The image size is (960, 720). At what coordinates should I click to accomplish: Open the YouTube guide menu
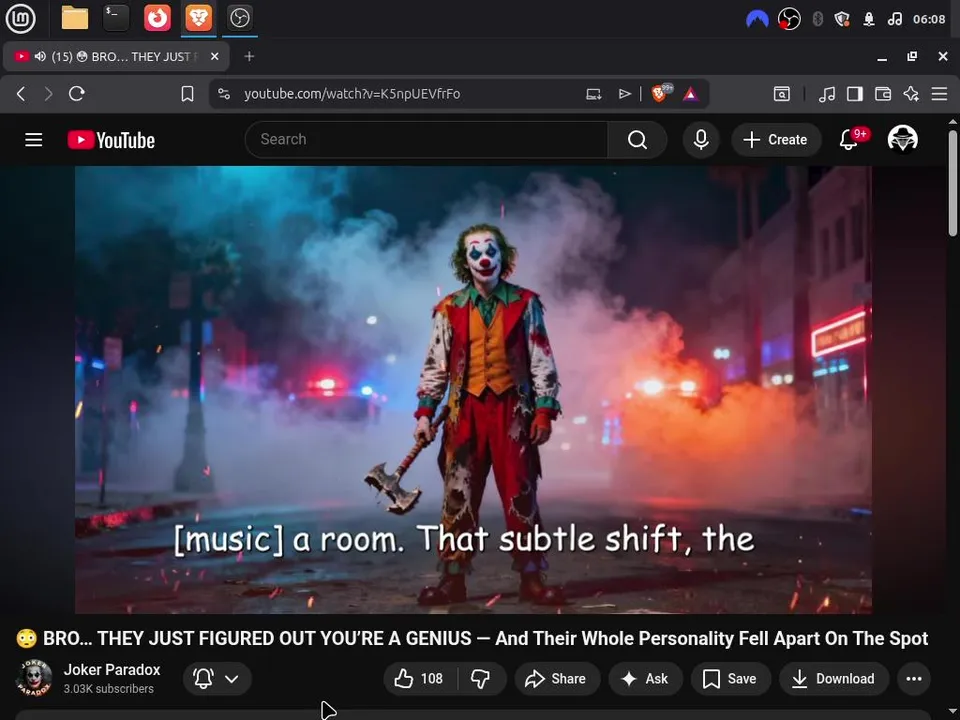(x=34, y=140)
